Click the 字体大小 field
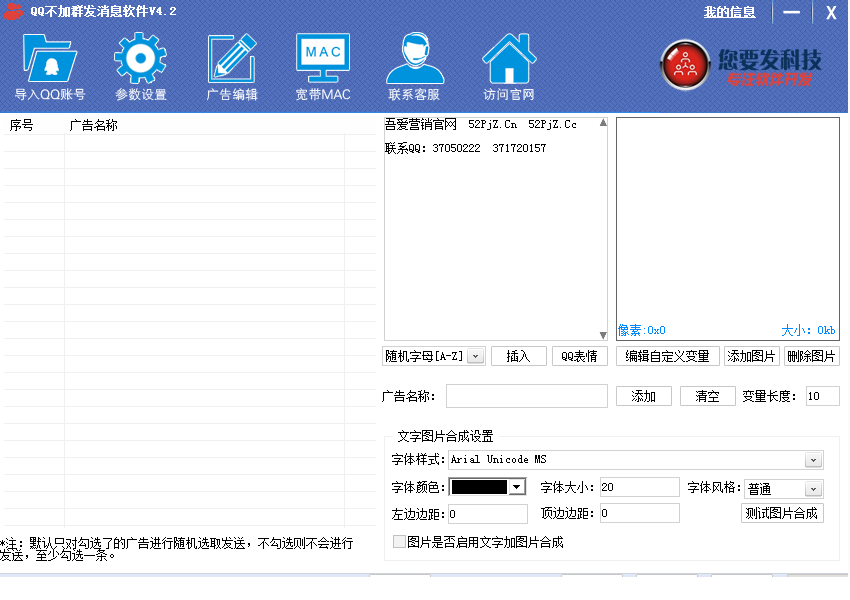Viewport: 850px width, 600px height. (x=639, y=487)
